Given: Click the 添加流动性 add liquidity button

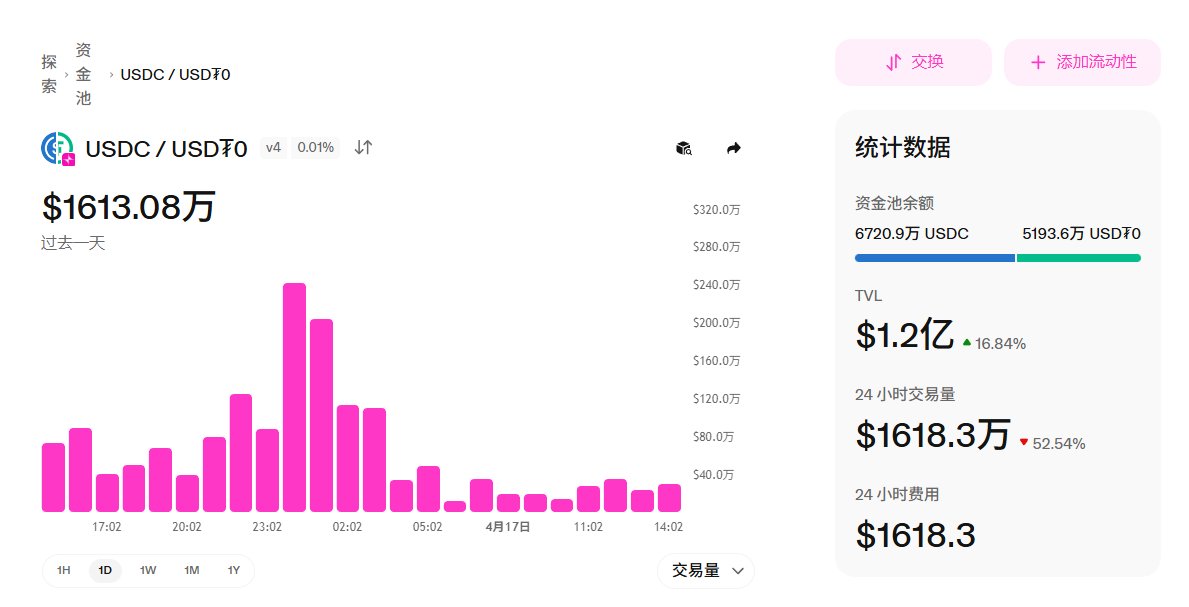Looking at the screenshot, I should pyautogui.click(x=1082, y=62).
